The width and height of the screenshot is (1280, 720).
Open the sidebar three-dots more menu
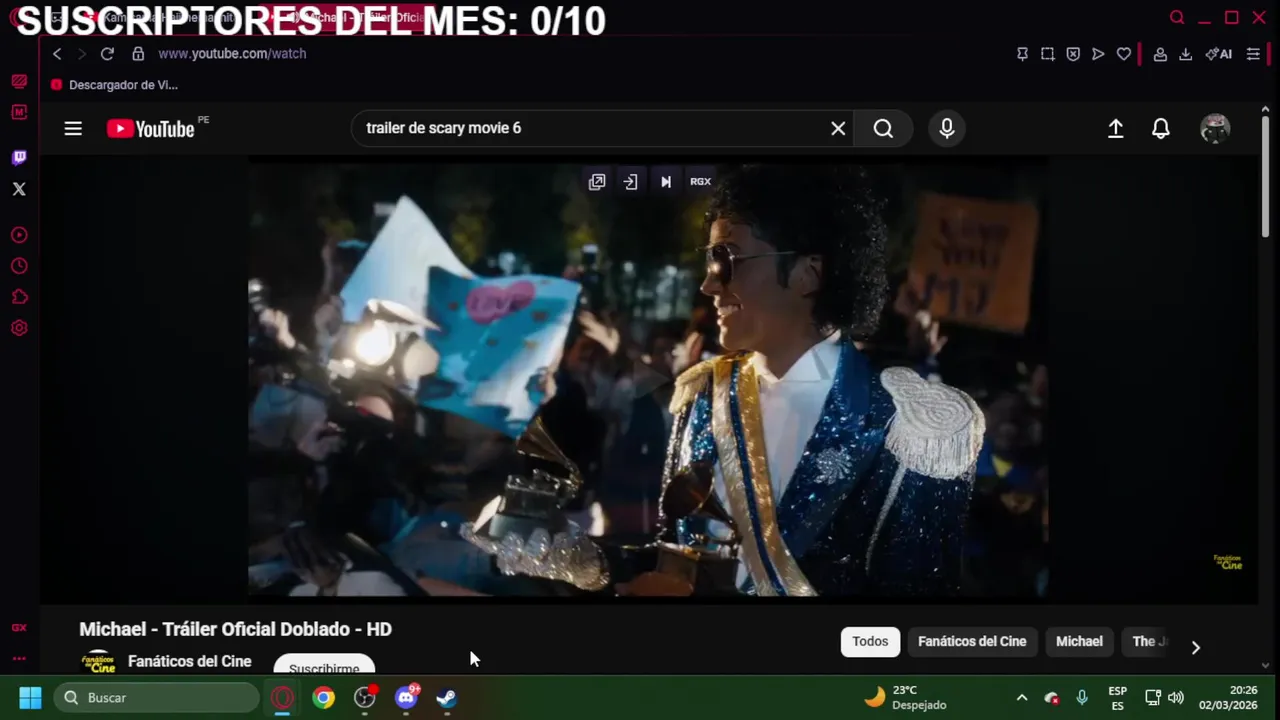coord(19,658)
